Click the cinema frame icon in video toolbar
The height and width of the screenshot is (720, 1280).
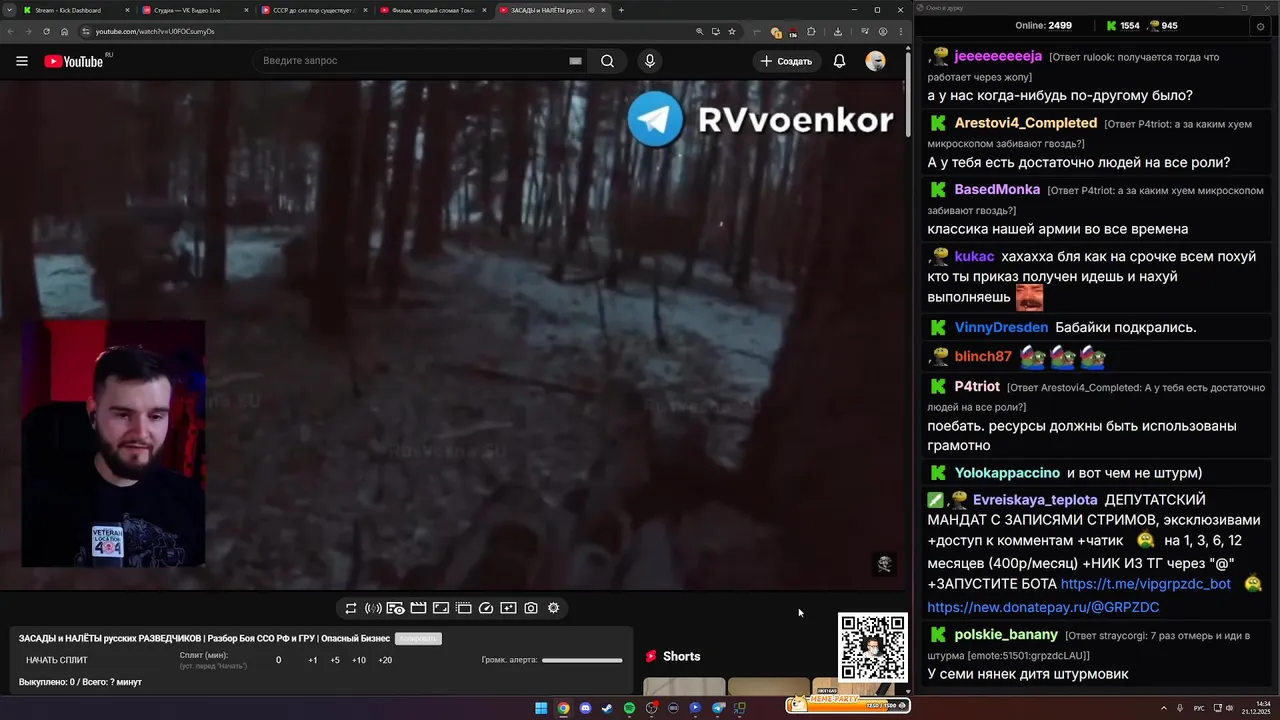coord(463,608)
